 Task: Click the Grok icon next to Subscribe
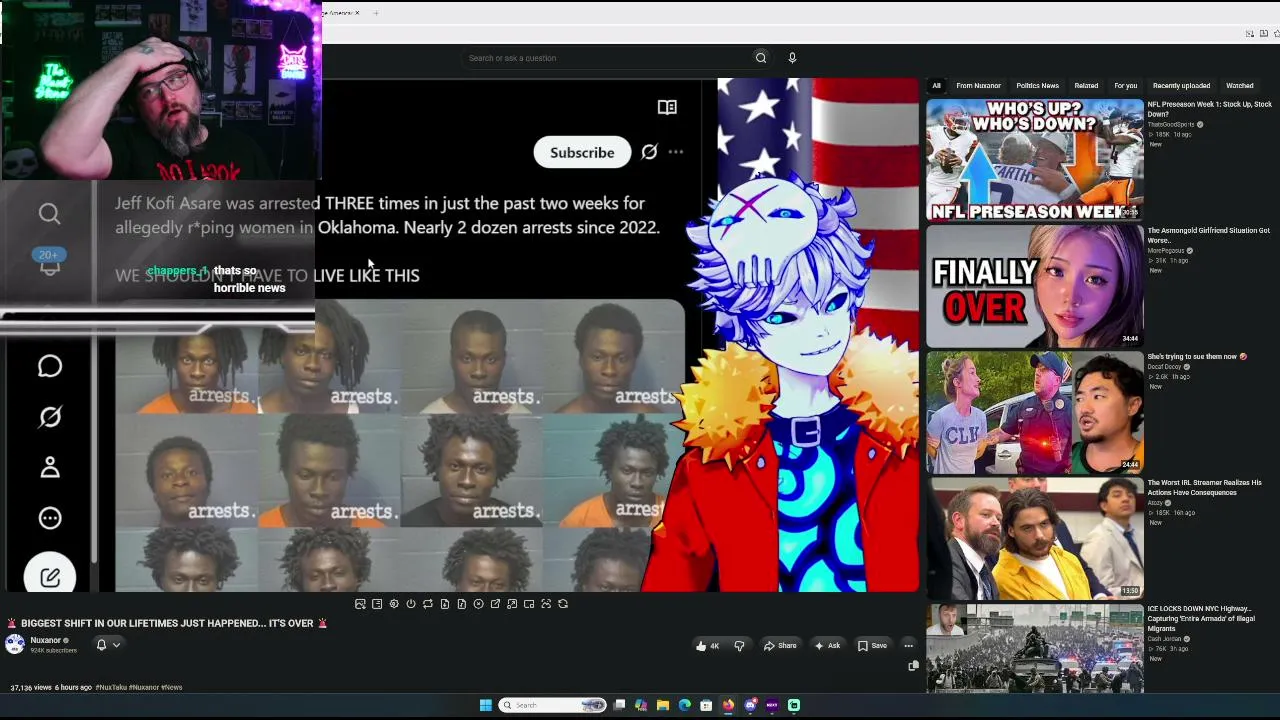(649, 152)
